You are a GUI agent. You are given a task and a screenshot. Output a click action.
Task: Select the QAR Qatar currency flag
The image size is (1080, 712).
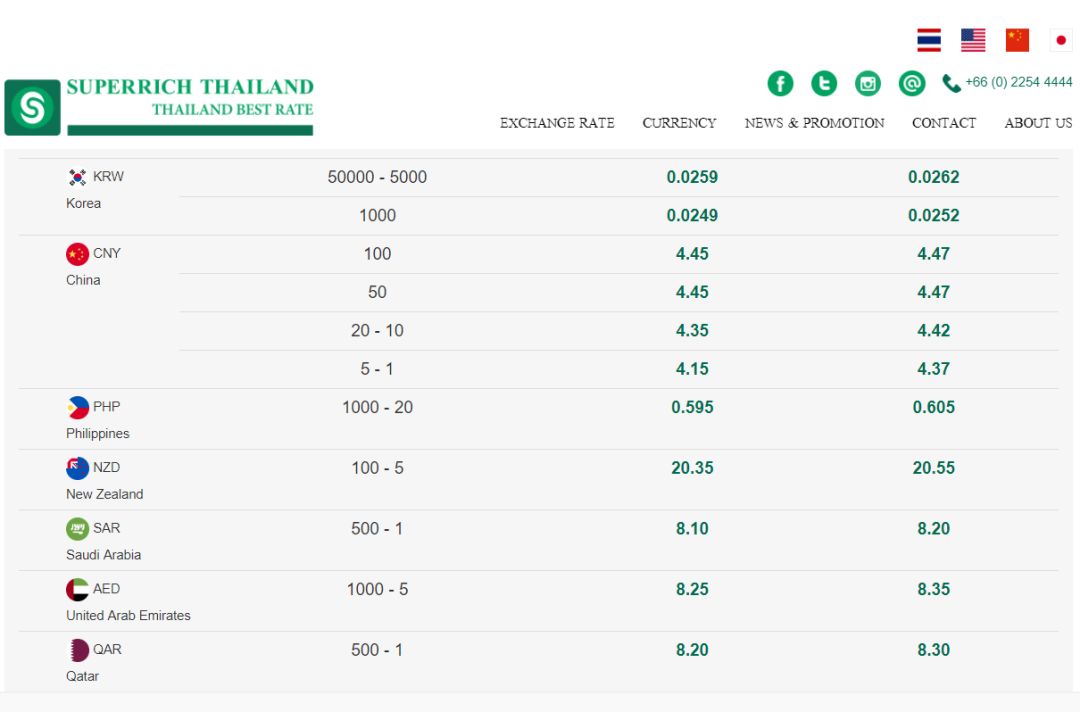click(x=78, y=650)
